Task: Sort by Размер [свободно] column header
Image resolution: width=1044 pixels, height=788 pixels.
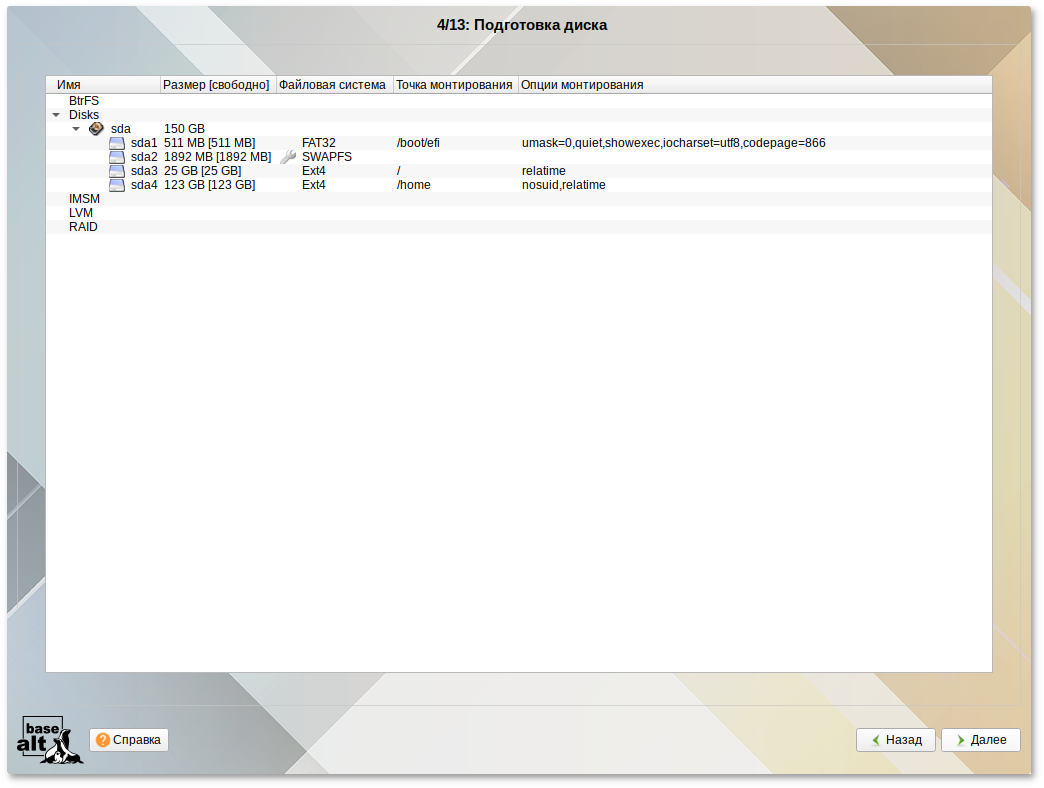Action: 216,85
